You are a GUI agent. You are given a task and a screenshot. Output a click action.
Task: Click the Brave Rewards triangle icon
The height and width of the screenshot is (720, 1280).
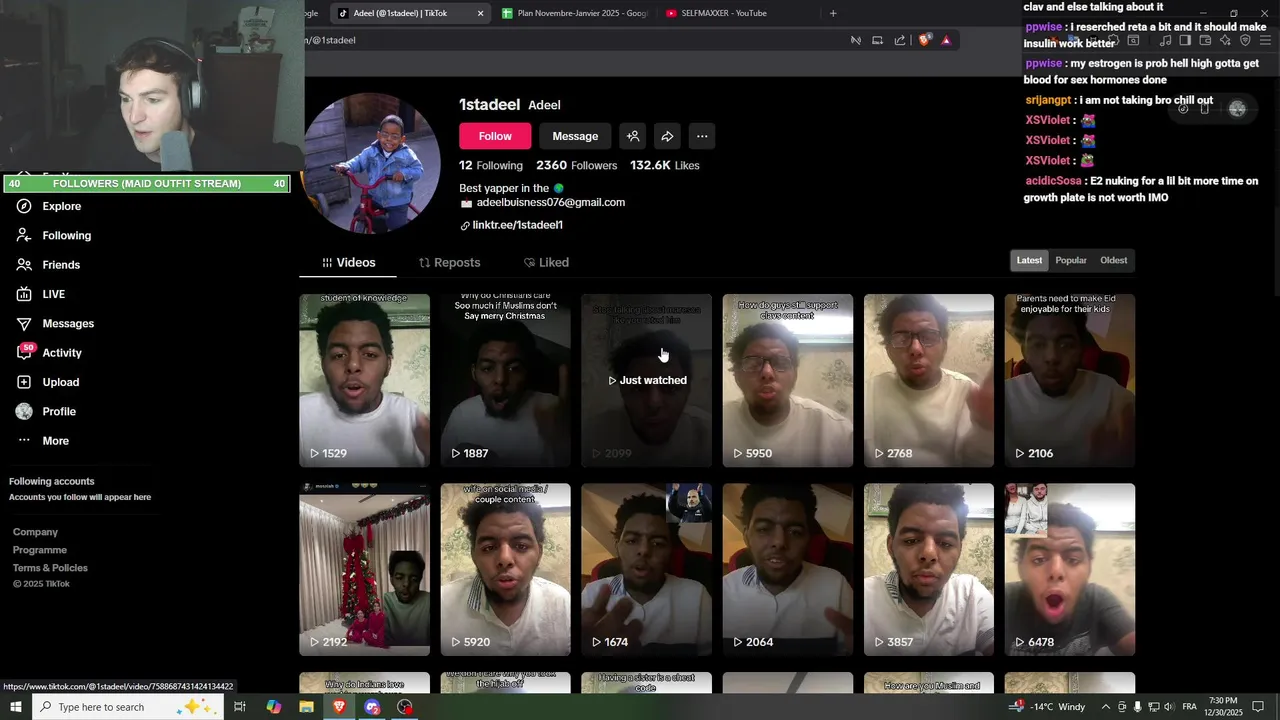[x=946, y=40]
